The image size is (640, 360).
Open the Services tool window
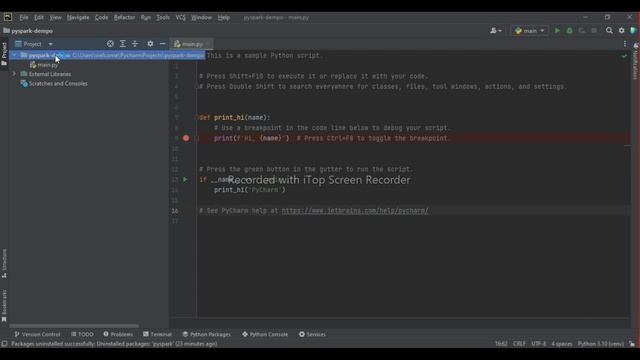pos(312,334)
